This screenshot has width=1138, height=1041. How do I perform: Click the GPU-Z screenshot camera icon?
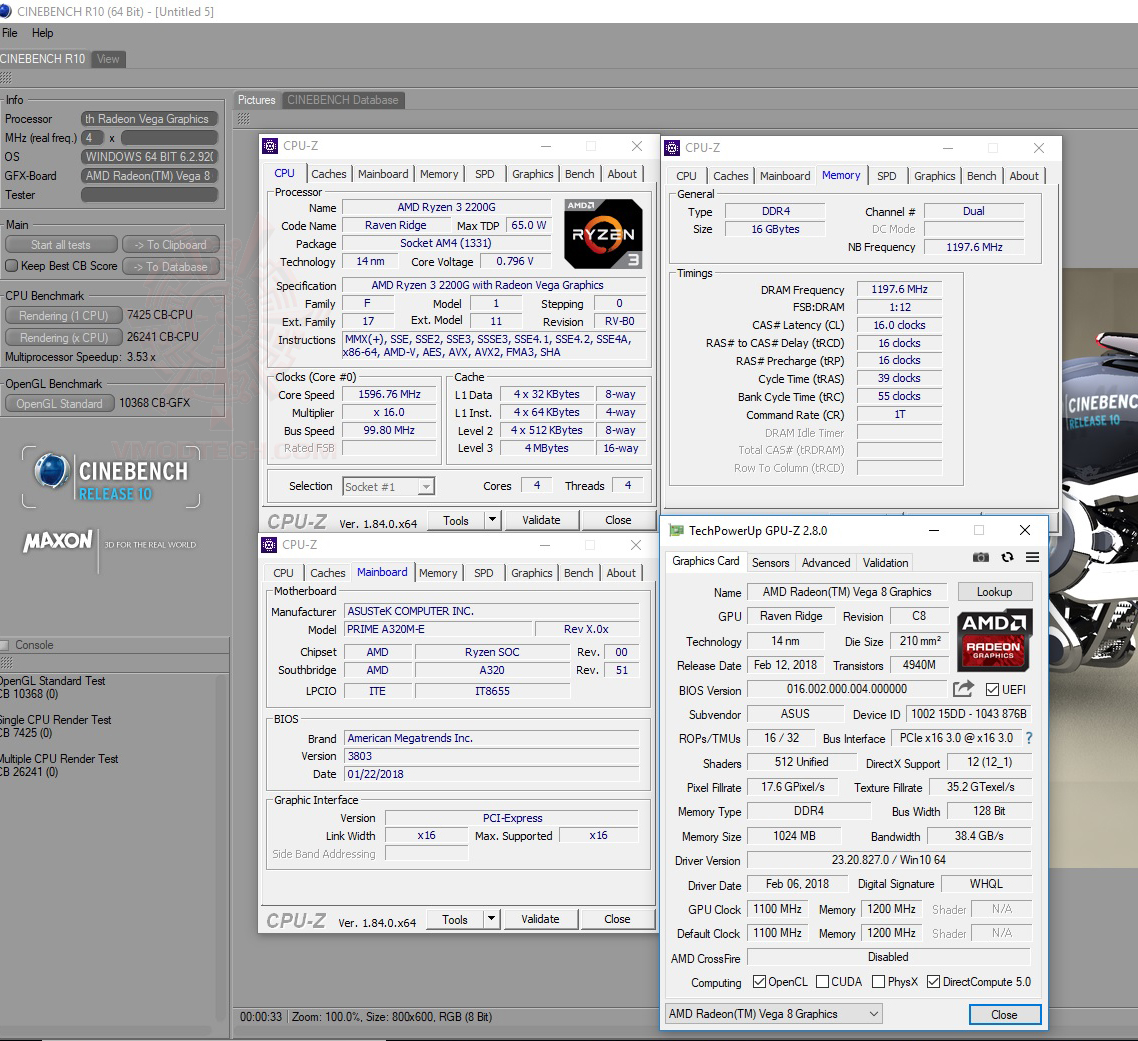pyautogui.click(x=981, y=558)
